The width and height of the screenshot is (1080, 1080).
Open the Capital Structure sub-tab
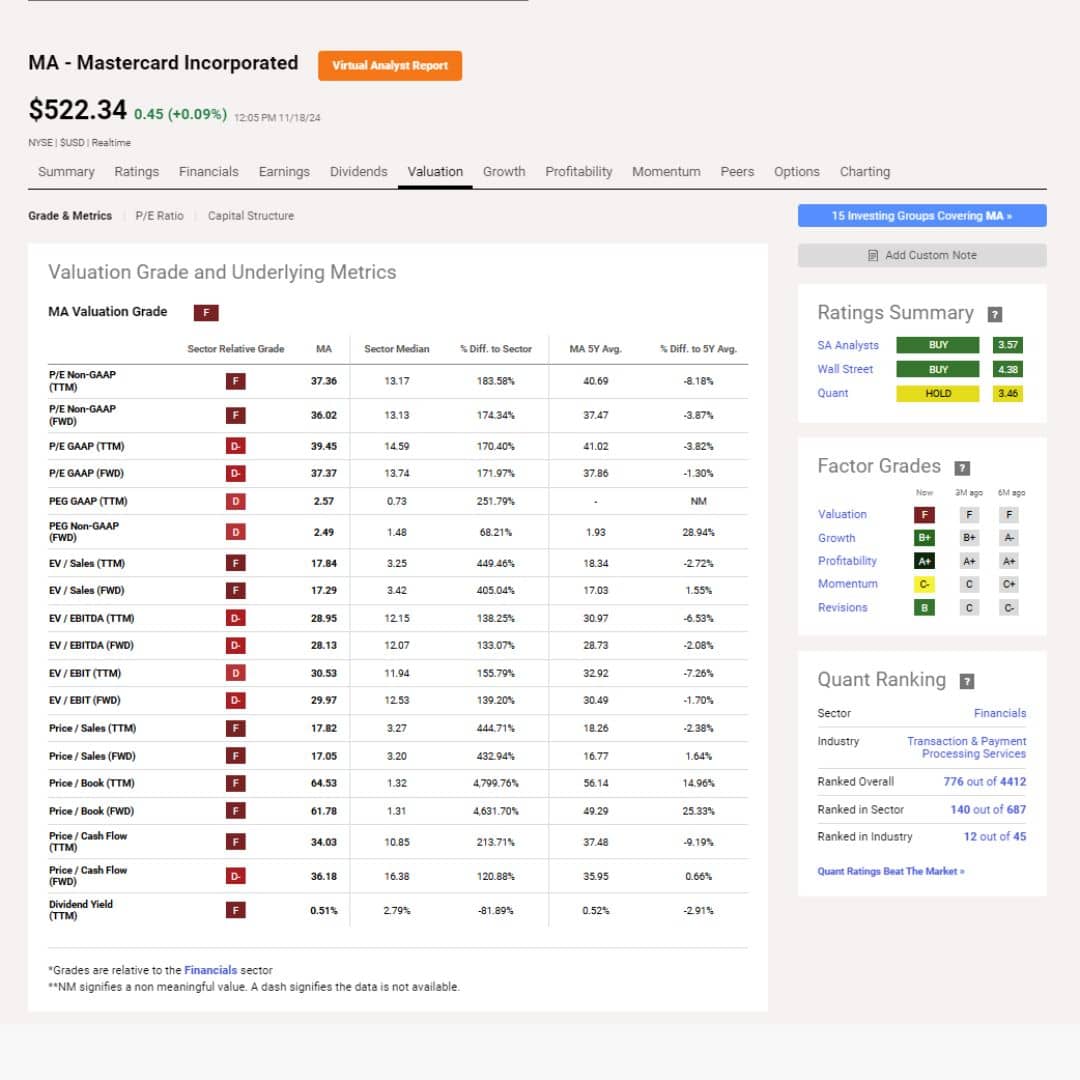pyautogui.click(x=251, y=216)
